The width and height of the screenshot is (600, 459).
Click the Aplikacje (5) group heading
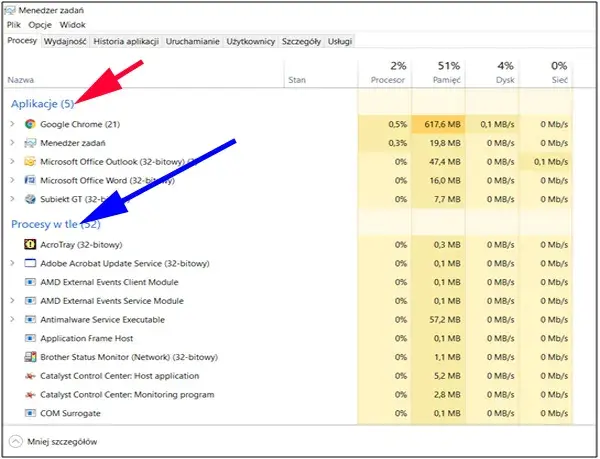tap(42, 104)
